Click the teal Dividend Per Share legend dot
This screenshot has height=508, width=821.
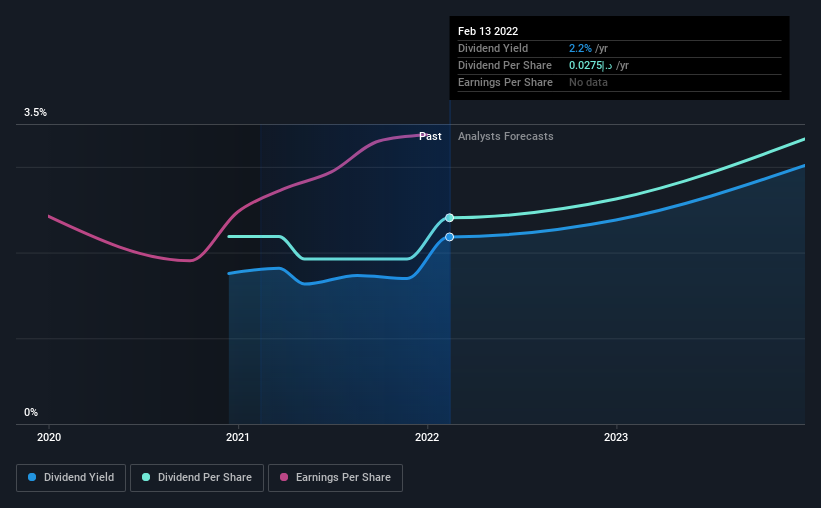point(146,477)
